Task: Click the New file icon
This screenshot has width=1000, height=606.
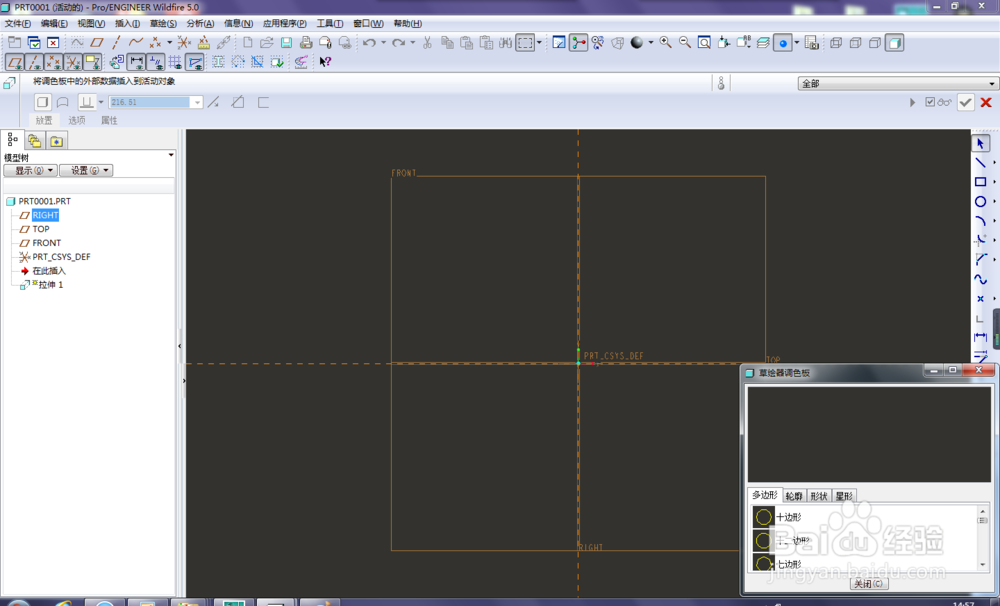Action: coord(247,43)
